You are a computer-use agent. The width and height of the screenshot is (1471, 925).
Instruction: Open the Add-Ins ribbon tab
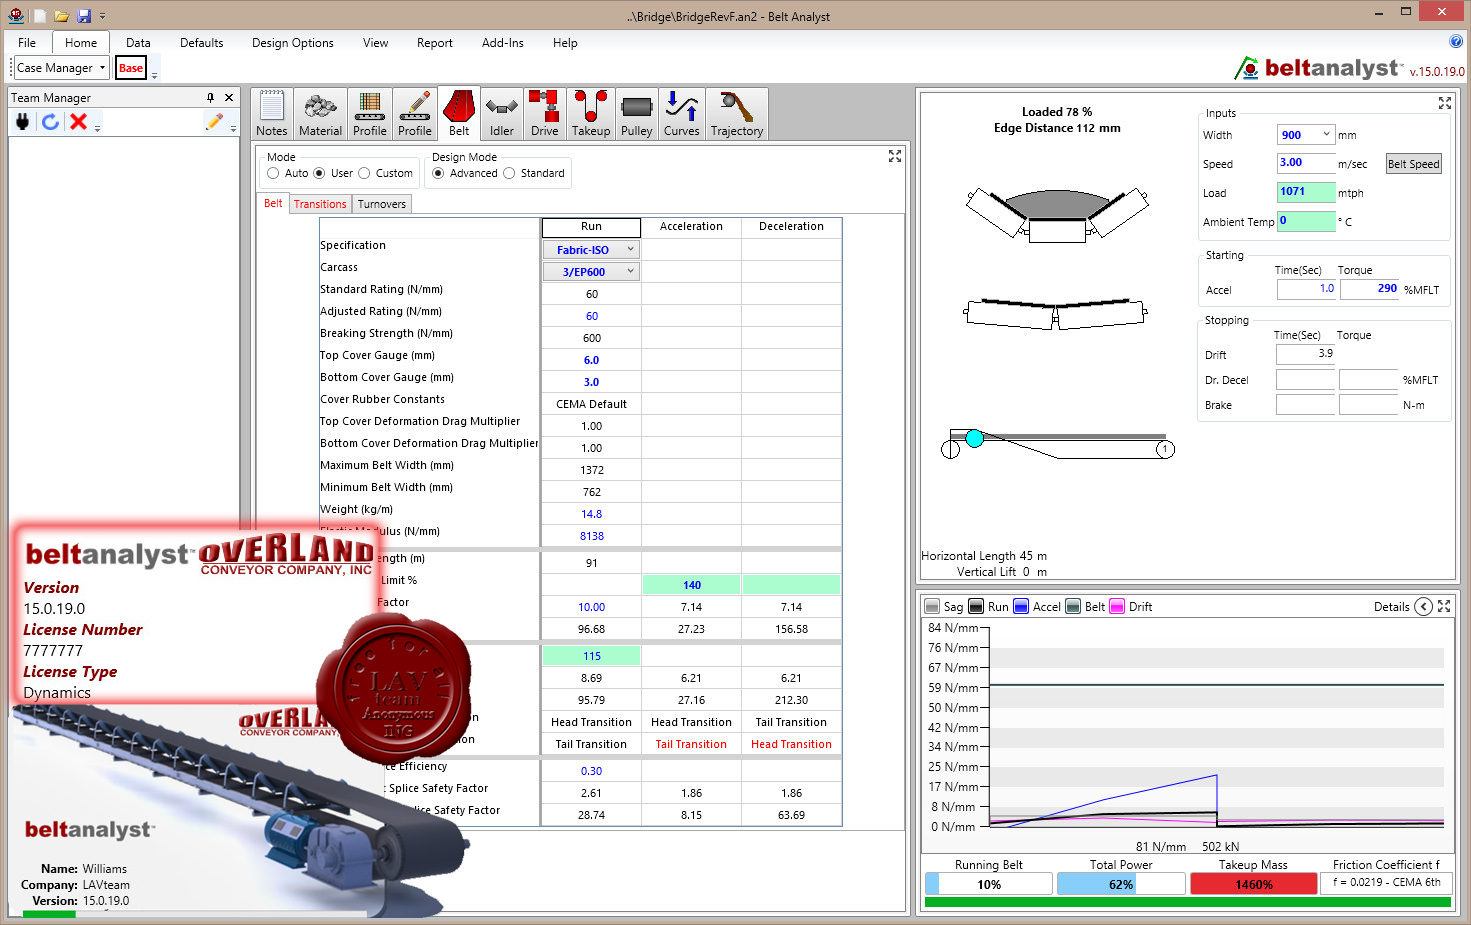(x=502, y=42)
